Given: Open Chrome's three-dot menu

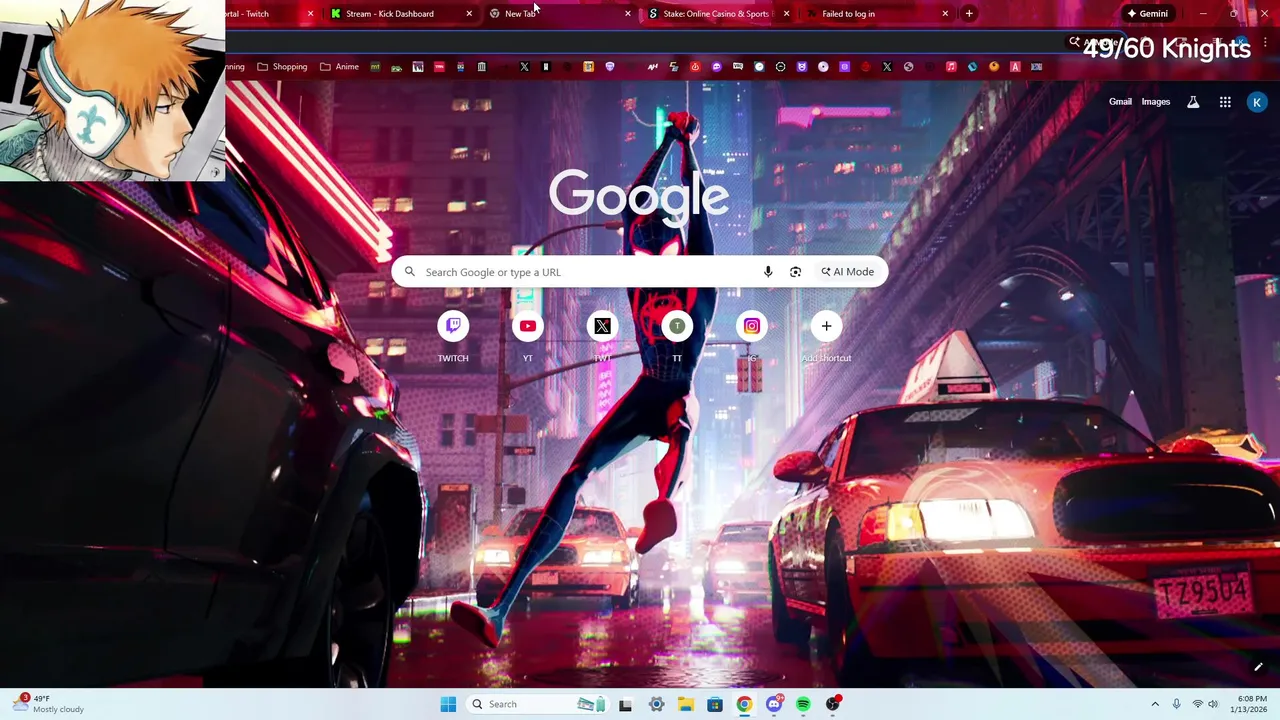Looking at the screenshot, I should pos(1266,43).
